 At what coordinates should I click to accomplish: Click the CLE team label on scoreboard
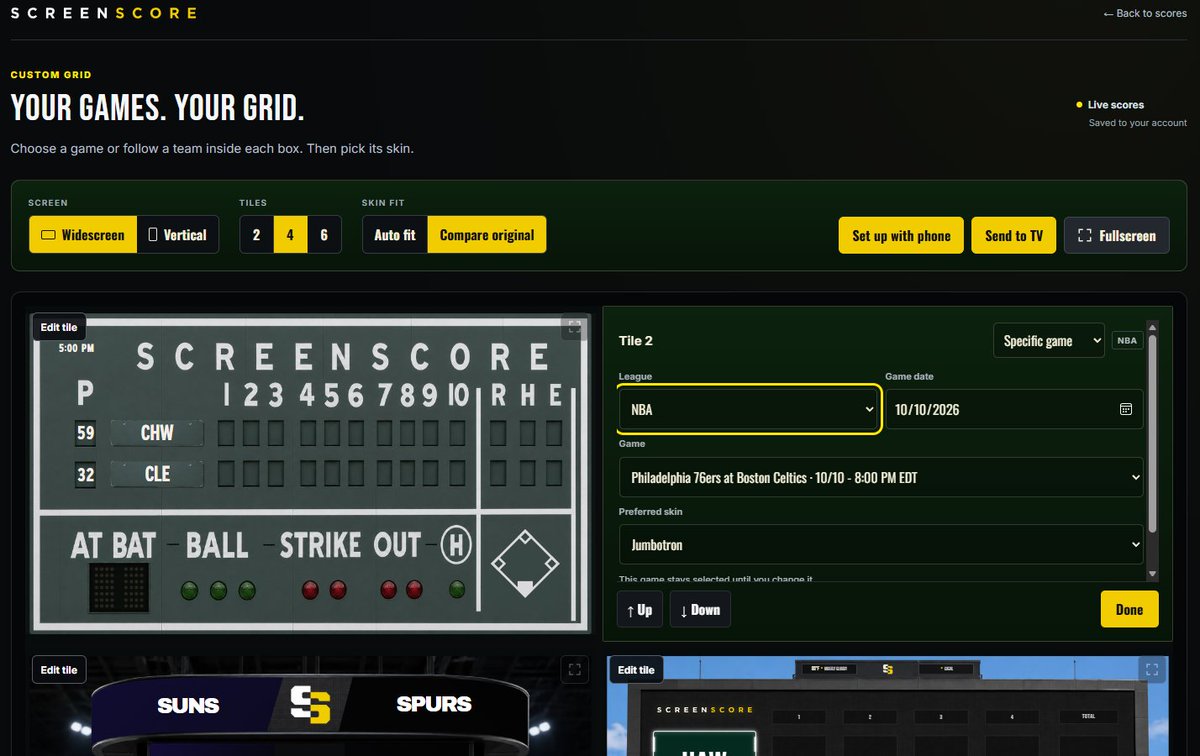(x=157, y=474)
